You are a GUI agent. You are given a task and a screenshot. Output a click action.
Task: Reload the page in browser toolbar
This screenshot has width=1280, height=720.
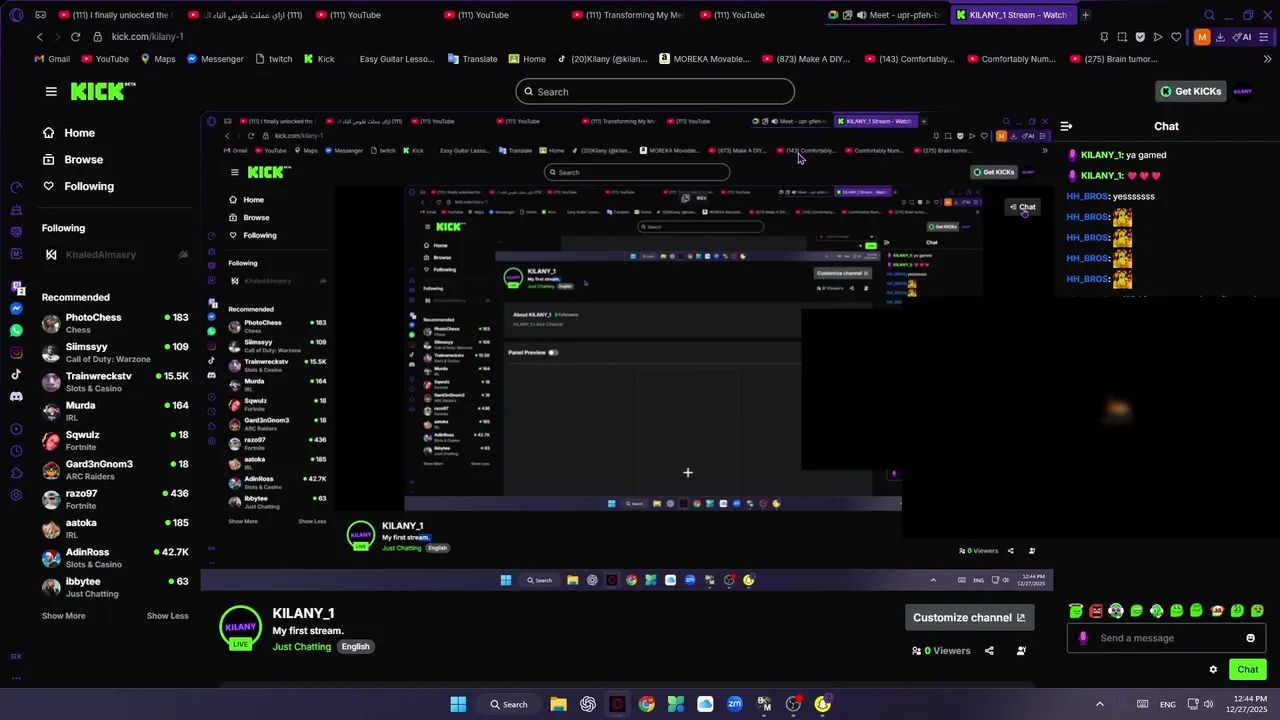coord(75,37)
